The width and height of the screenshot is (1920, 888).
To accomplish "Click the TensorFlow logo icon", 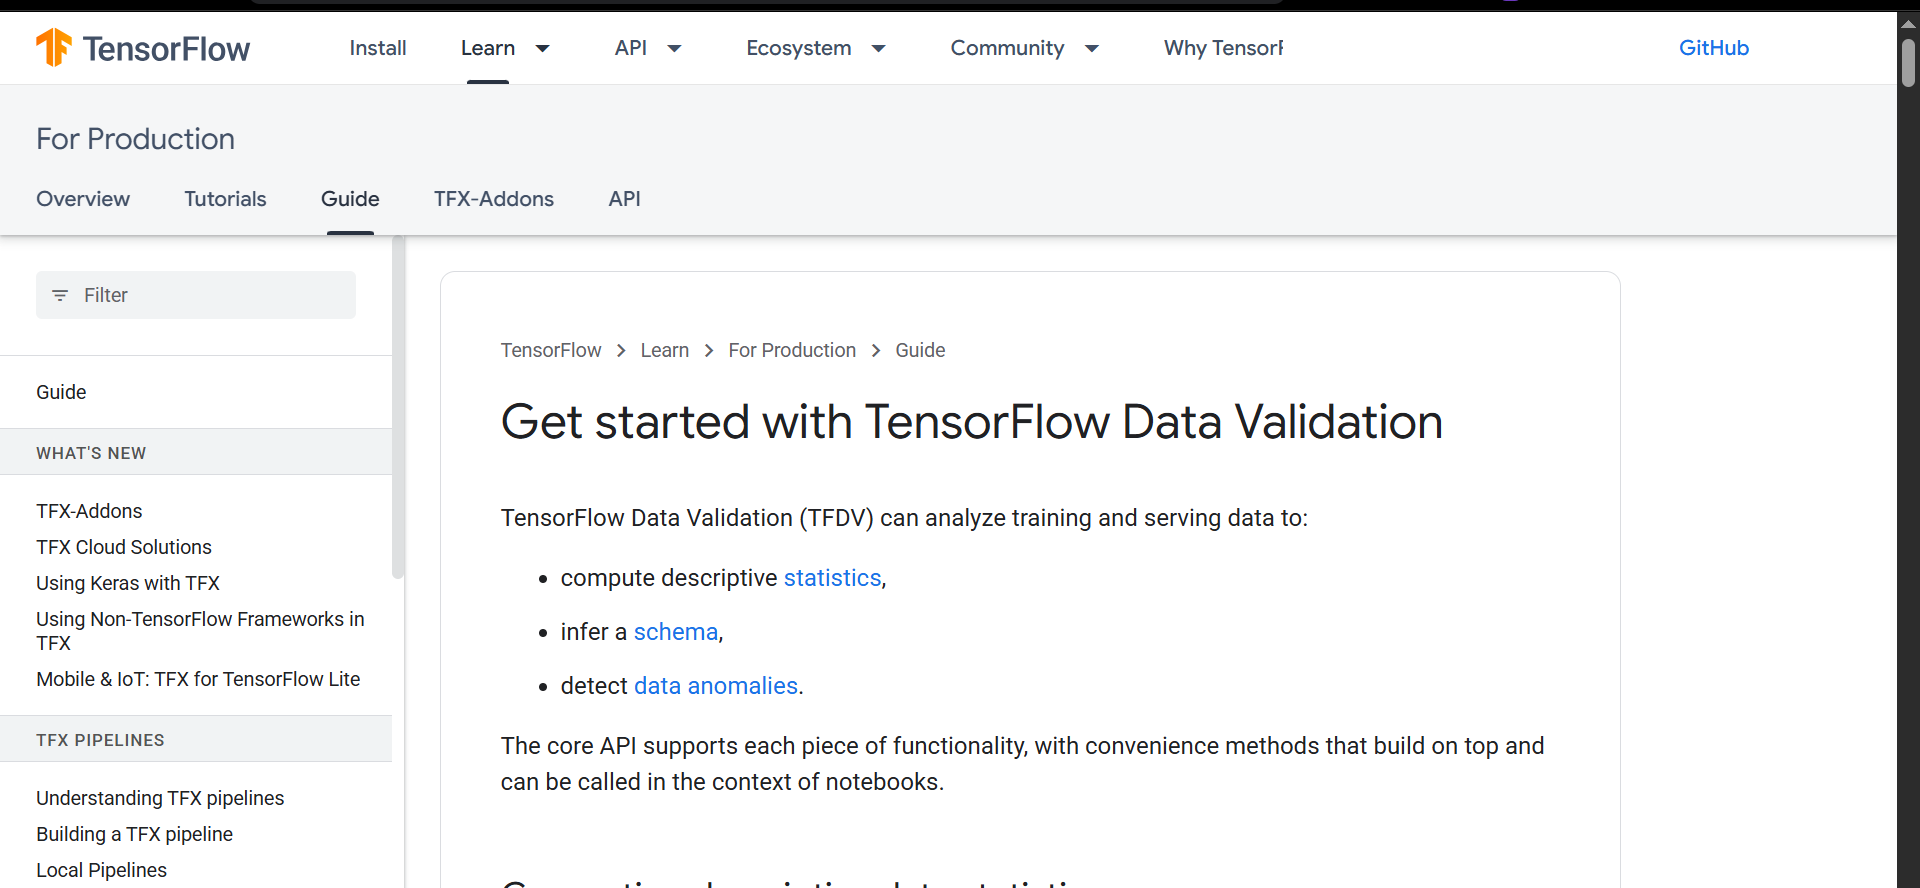I will click(54, 47).
